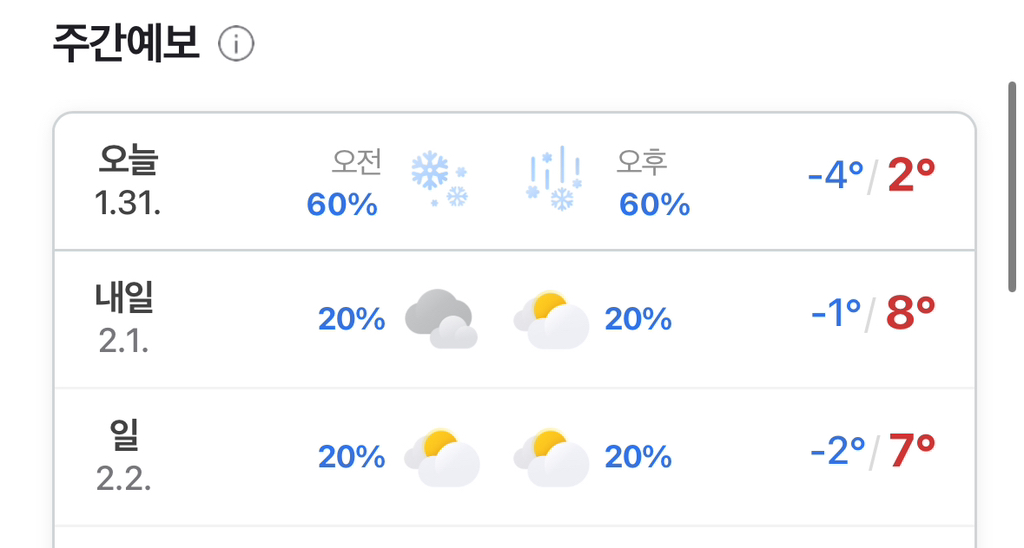The height and width of the screenshot is (548, 1024).
Task: Select Sunday's morning partly sunny icon
Action: pyautogui.click(x=442, y=457)
